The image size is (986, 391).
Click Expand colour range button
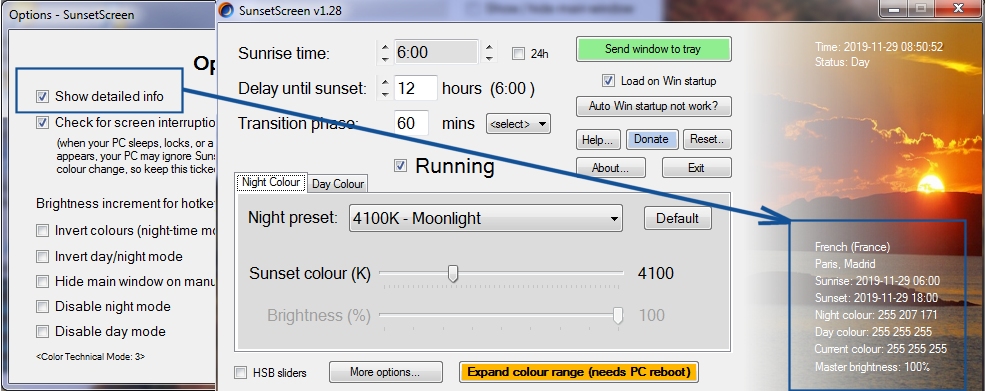click(579, 372)
